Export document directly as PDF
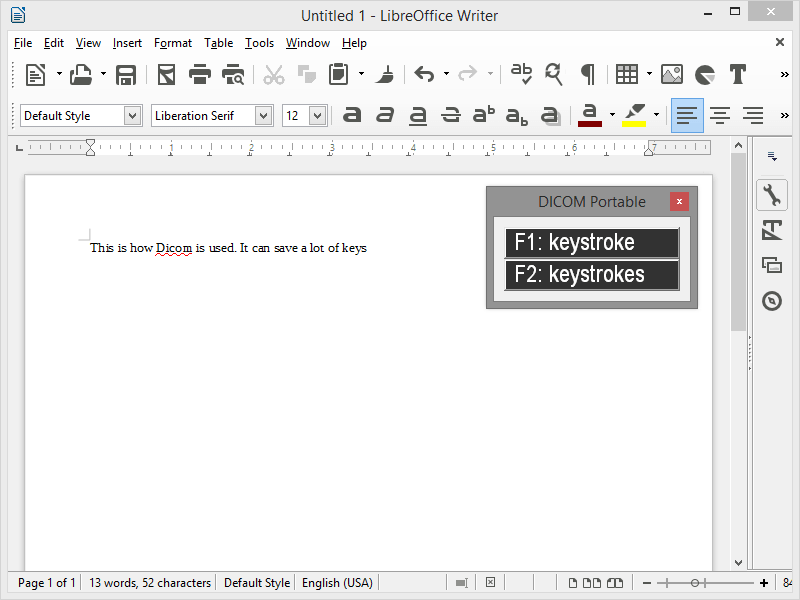 point(167,75)
